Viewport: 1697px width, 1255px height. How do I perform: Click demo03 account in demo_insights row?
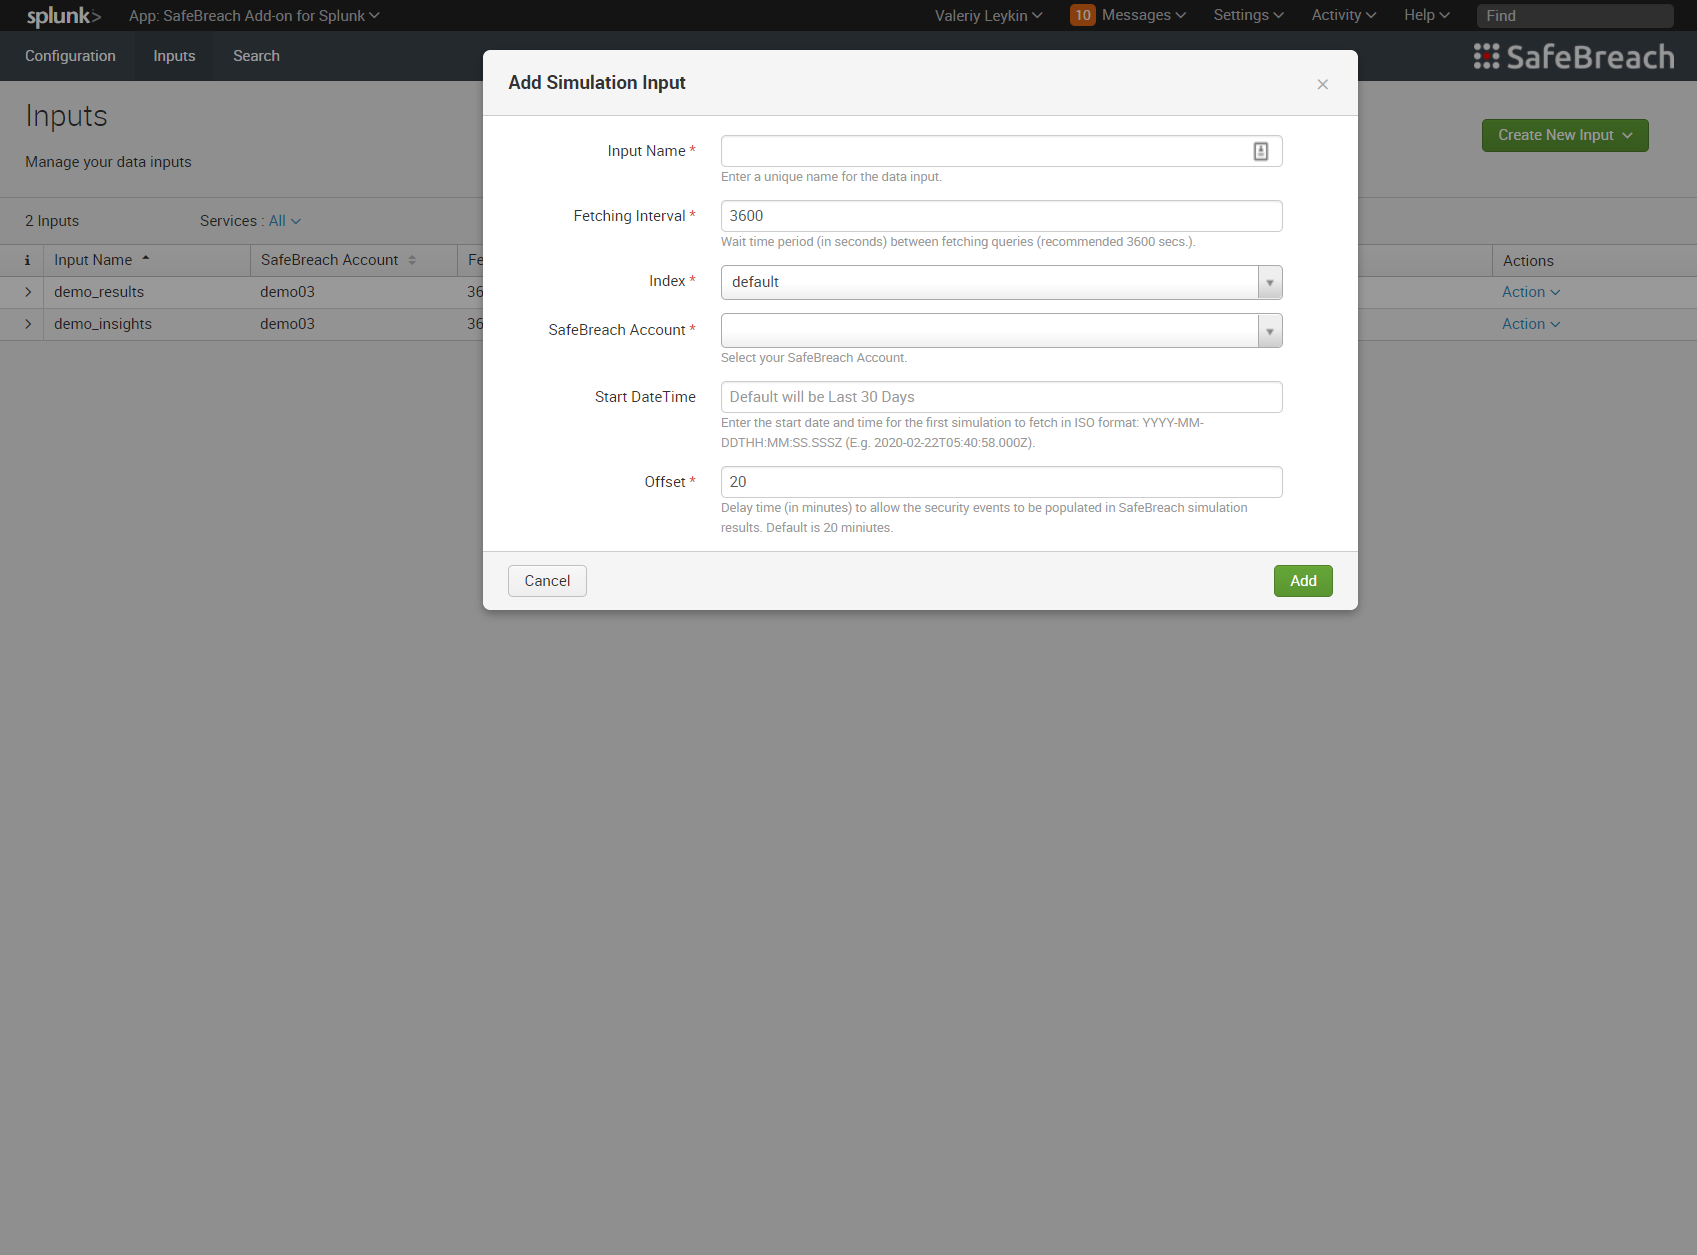[x=287, y=324]
